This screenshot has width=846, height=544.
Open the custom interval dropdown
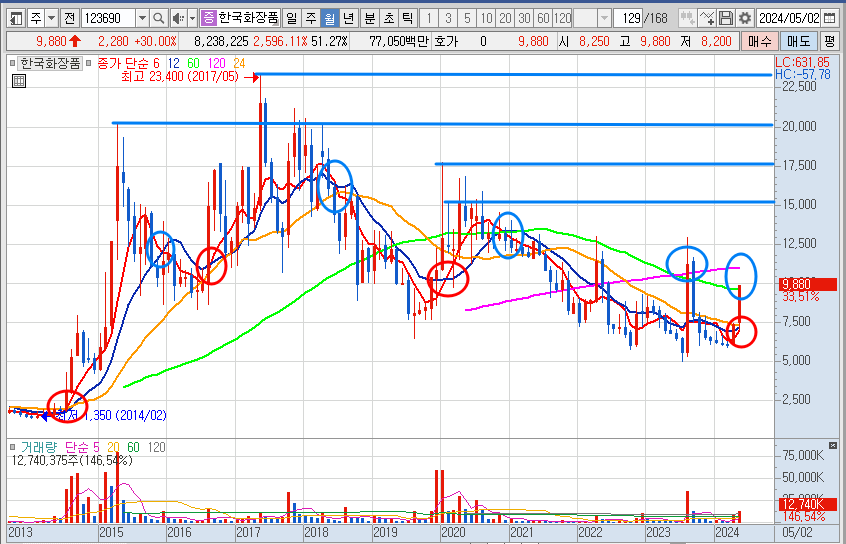pyautogui.click(x=604, y=18)
